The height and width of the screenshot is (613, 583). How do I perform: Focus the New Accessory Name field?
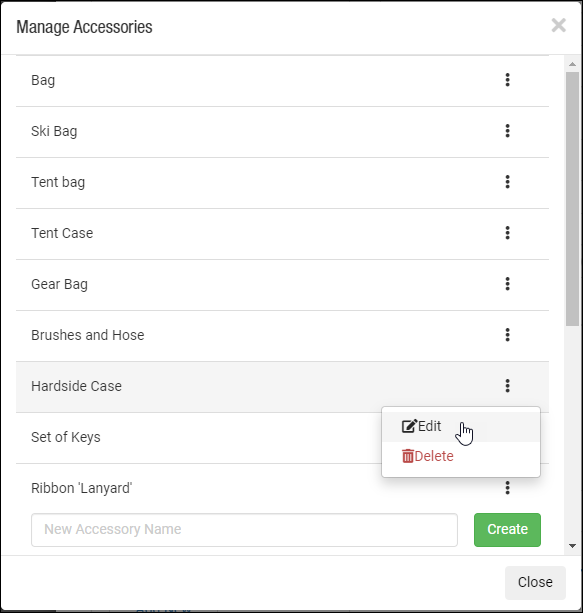click(x=244, y=530)
